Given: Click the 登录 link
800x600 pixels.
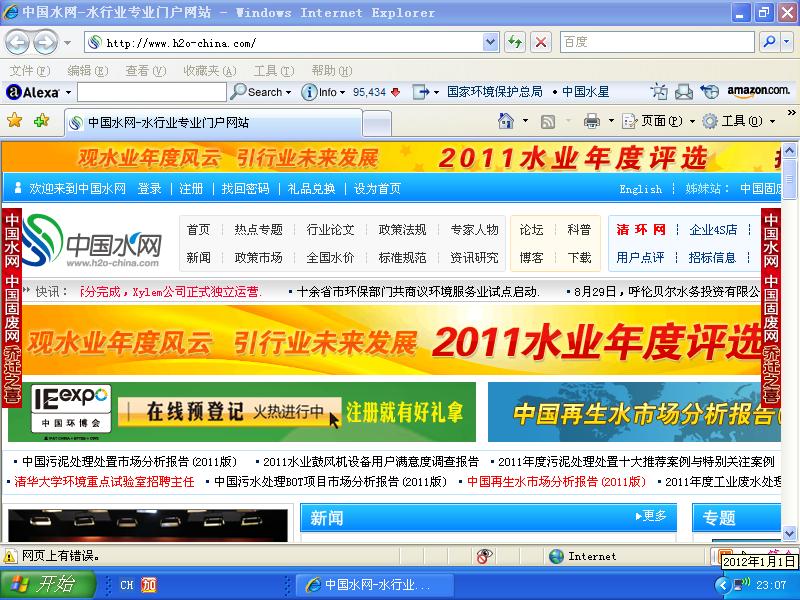Looking at the screenshot, I should pyautogui.click(x=149, y=189).
